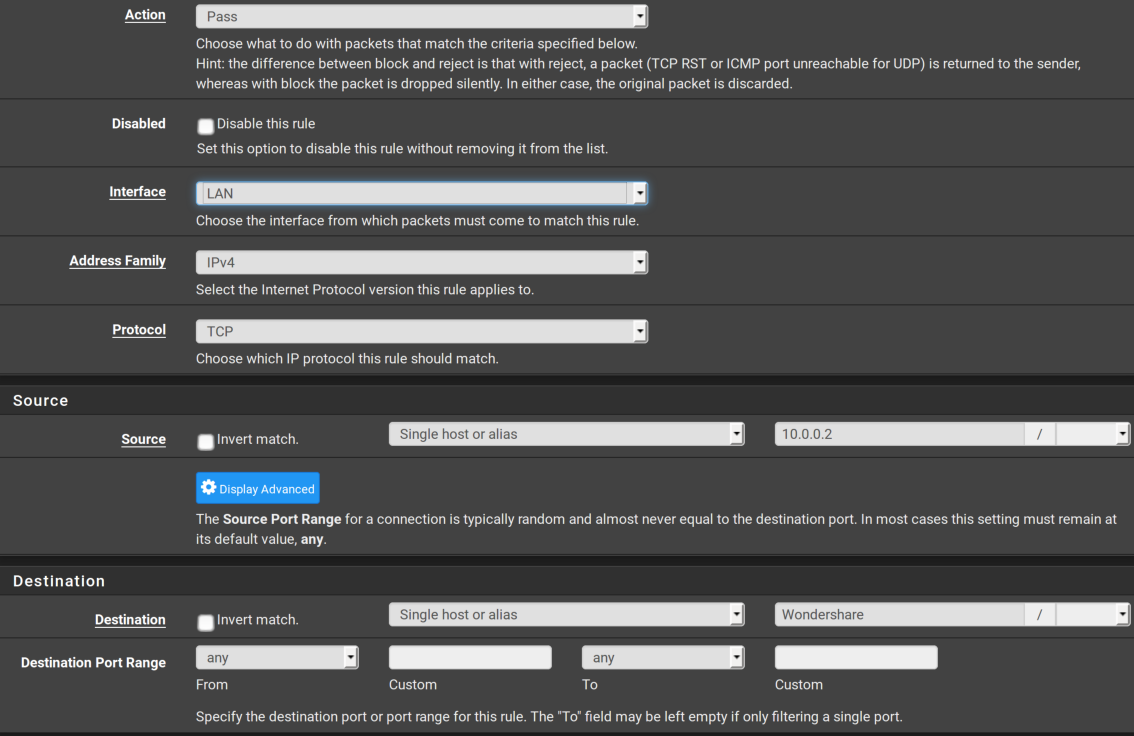Expand Destination type dropdown Single host or alias
1134x736 pixels.
[x=566, y=614]
